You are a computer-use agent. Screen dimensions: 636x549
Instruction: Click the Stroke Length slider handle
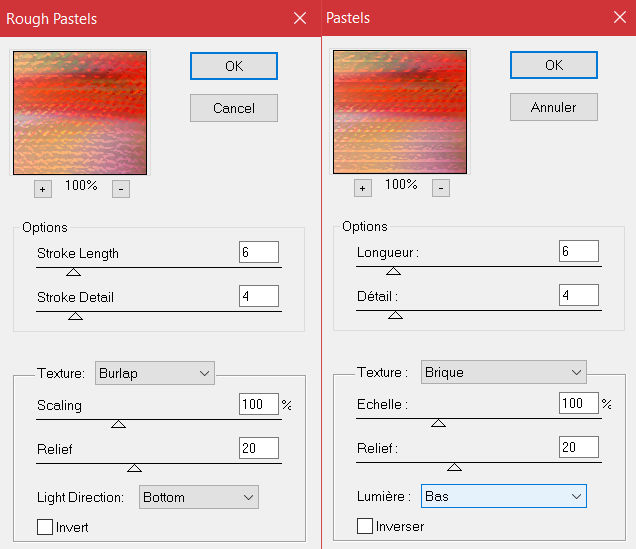coord(73,271)
